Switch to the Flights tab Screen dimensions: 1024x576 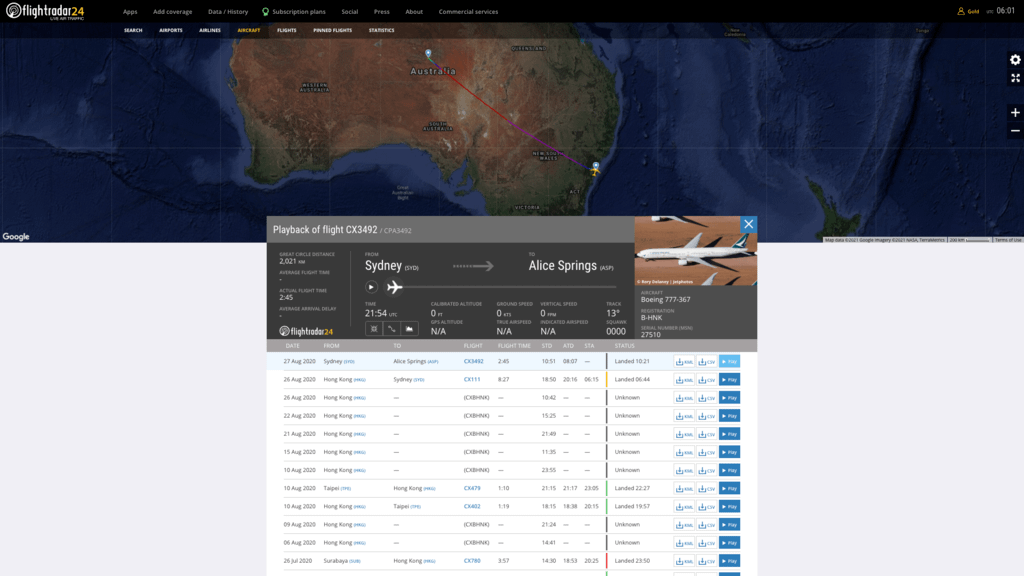click(287, 30)
